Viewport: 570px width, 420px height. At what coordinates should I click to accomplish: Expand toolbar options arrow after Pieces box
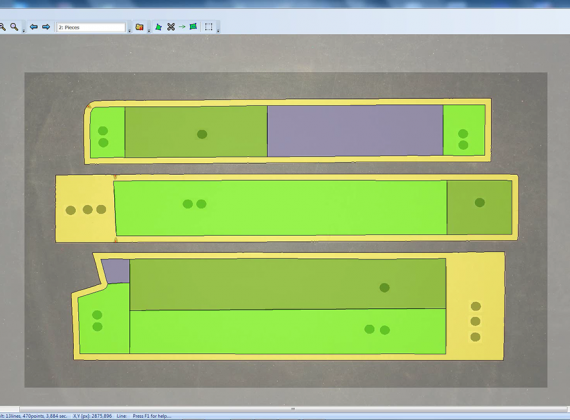tap(129, 31)
